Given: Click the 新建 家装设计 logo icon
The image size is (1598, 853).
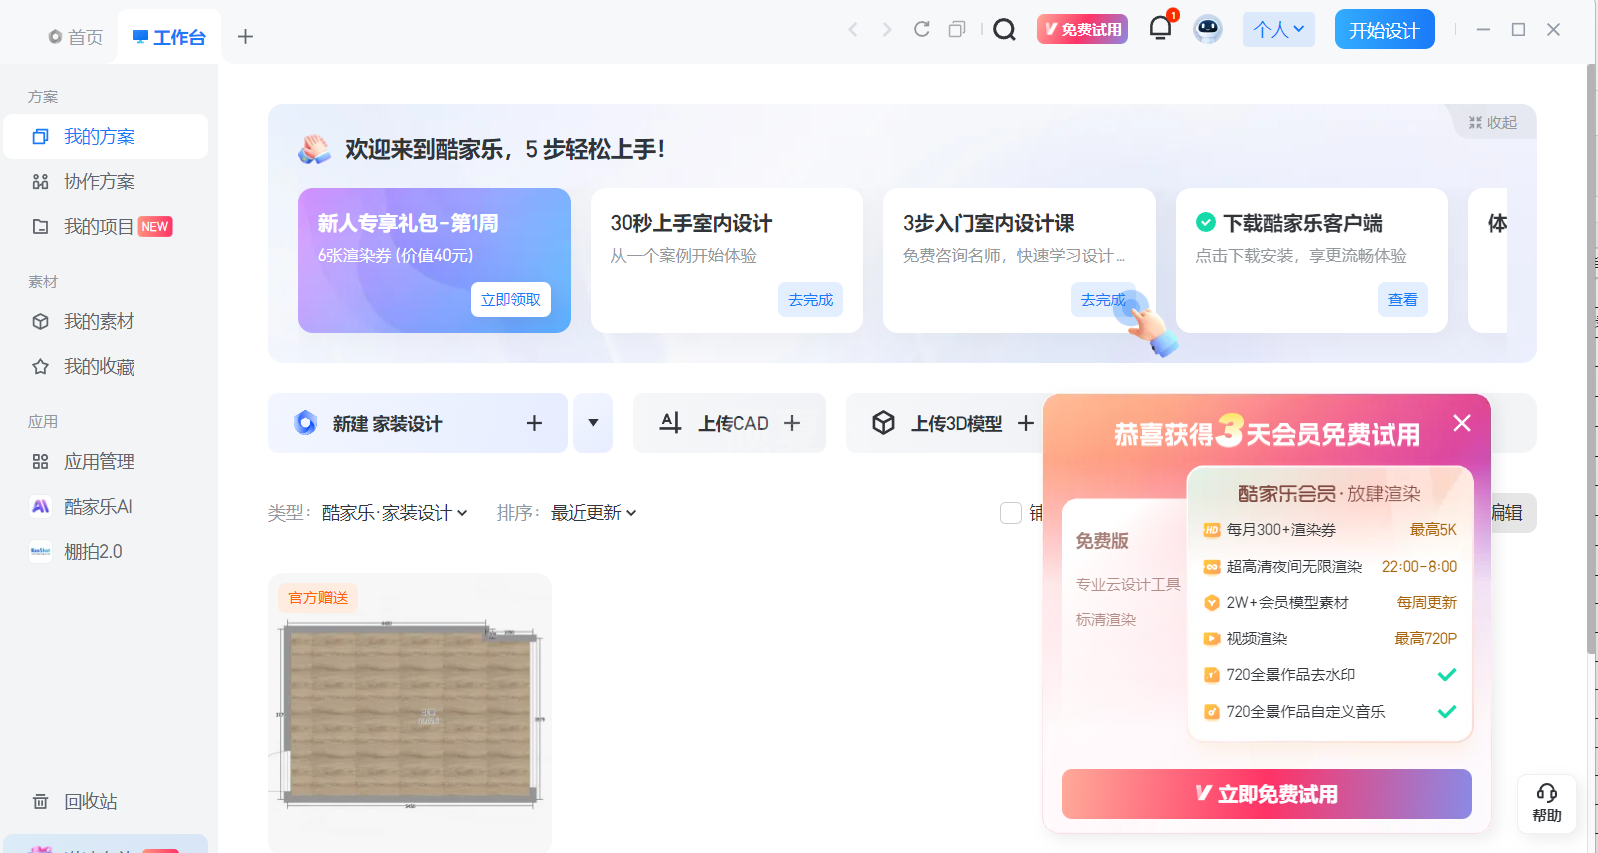Looking at the screenshot, I should pos(306,423).
